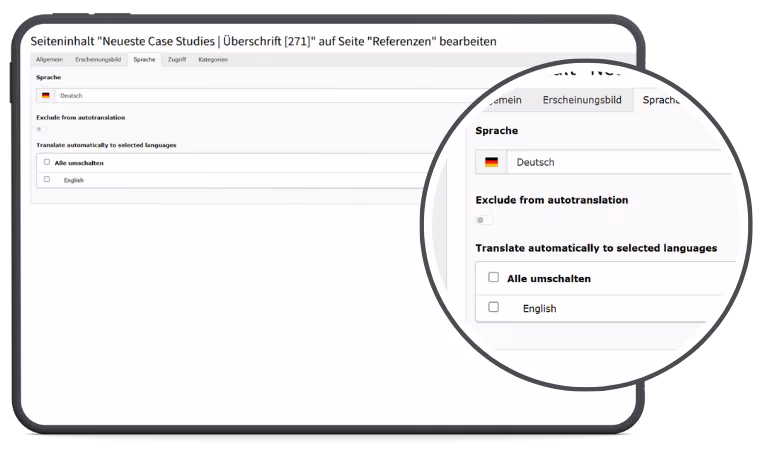Click the enlarged bold Sprache field label
Viewport: 760px width, 450px height.
pos(497,130)
